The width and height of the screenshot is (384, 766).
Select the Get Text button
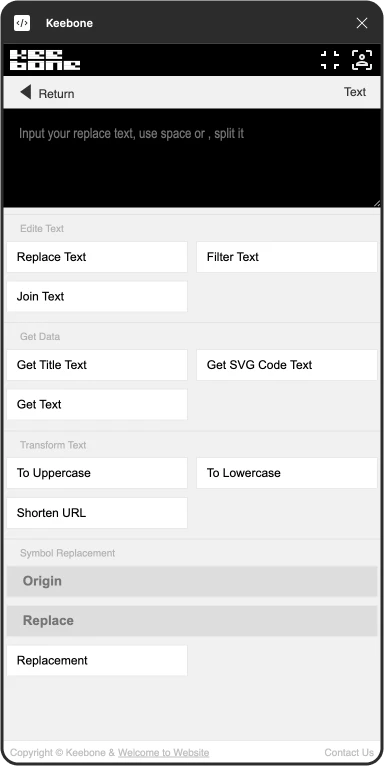coord(97,404)
